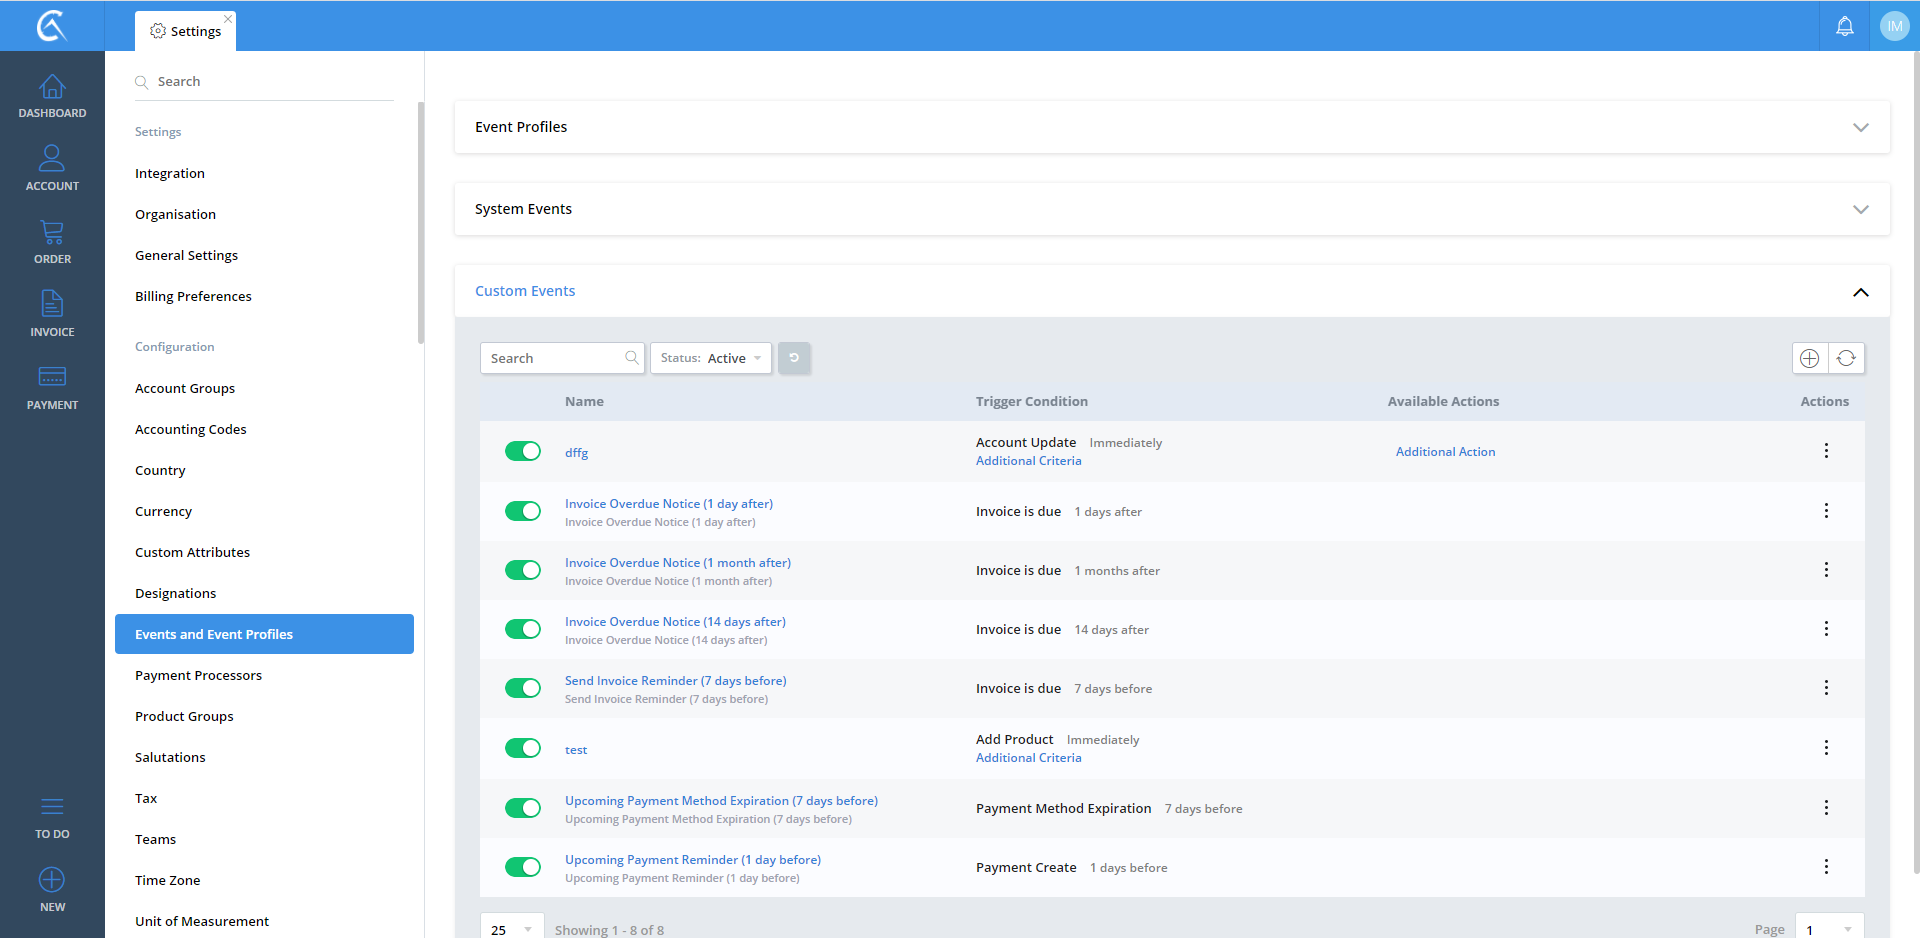
Task: Open the Payment card icon
Action: point(52,378)
